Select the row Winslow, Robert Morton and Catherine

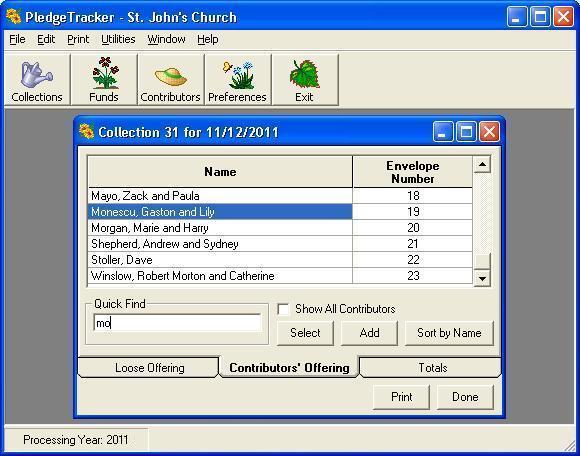tap(220, 276)
